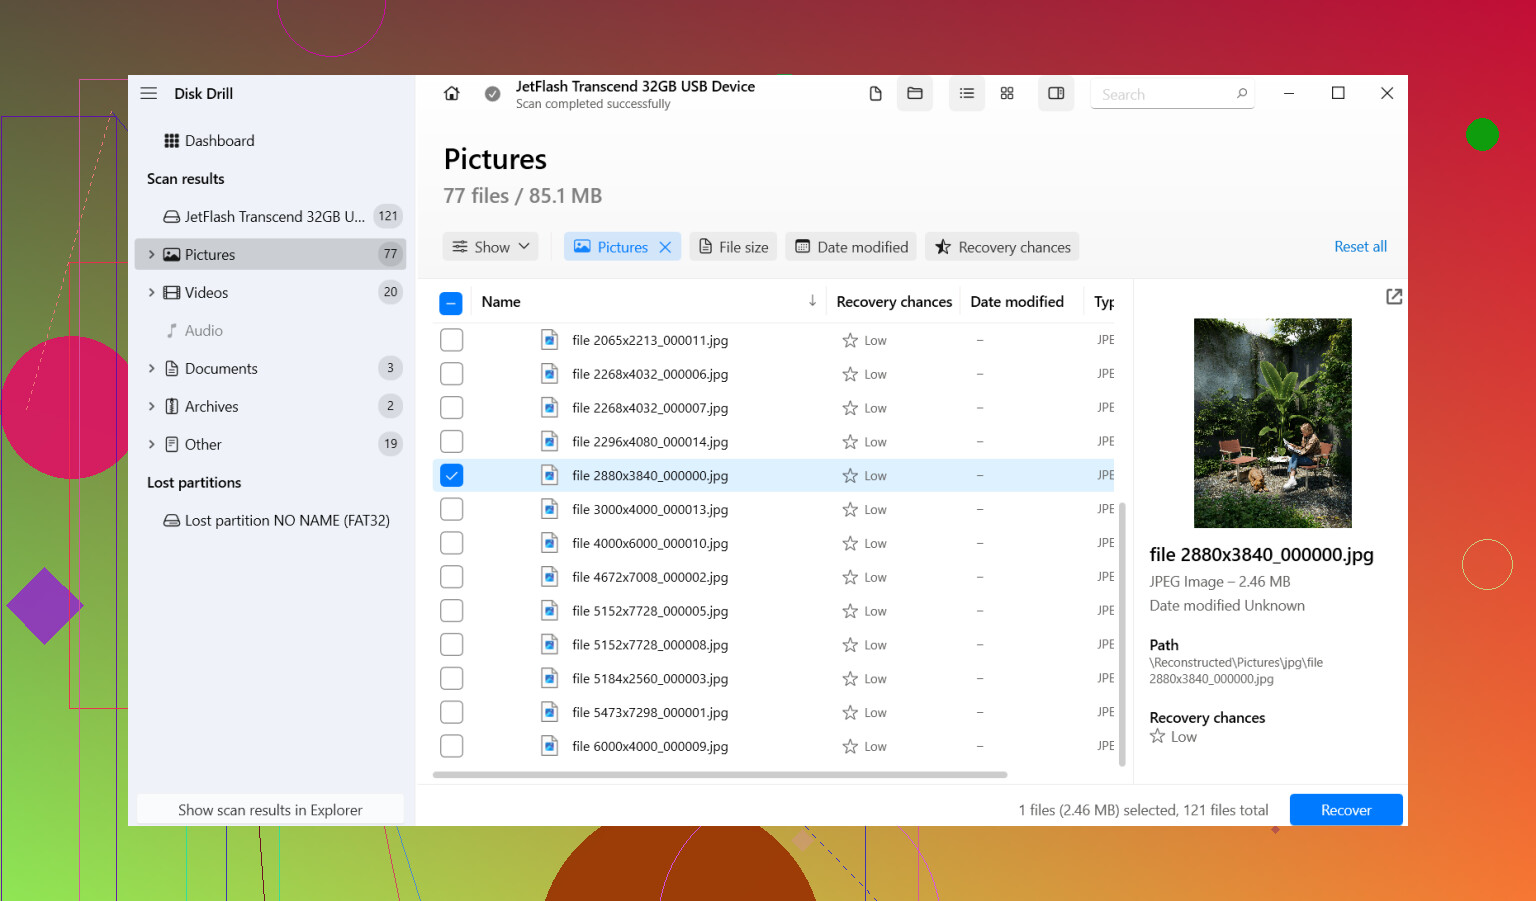Viewport: 1536px width, 901px height.
Task: Select the list view layout icon
Action: coord(966,93)
